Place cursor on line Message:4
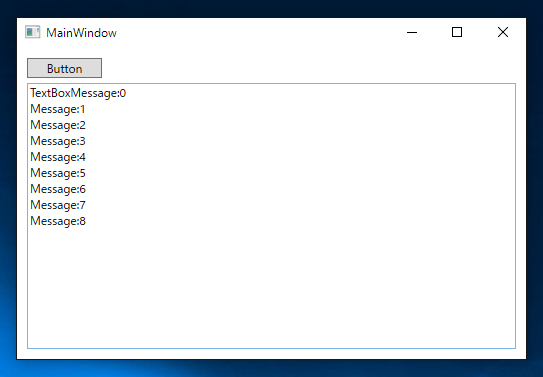Screen dimensions: 543x377 [x=58, y=157]
